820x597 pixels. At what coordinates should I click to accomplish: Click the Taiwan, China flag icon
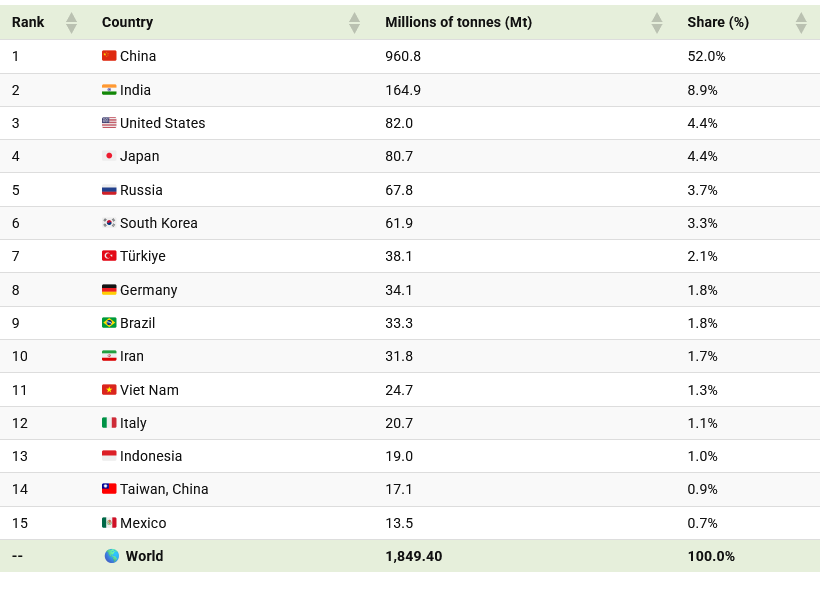pyautogui.click(x=109, y=489)
